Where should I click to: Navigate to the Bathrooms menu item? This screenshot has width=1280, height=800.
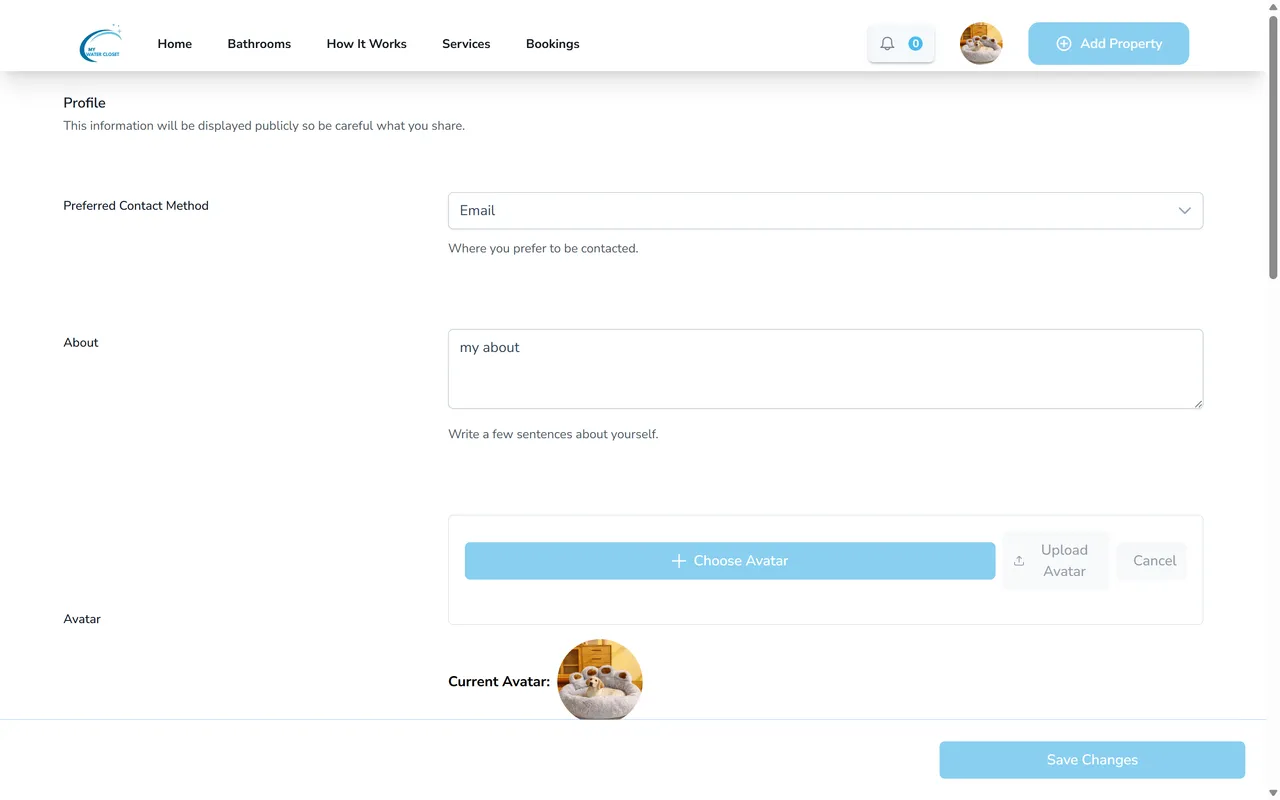pos(259,43)
